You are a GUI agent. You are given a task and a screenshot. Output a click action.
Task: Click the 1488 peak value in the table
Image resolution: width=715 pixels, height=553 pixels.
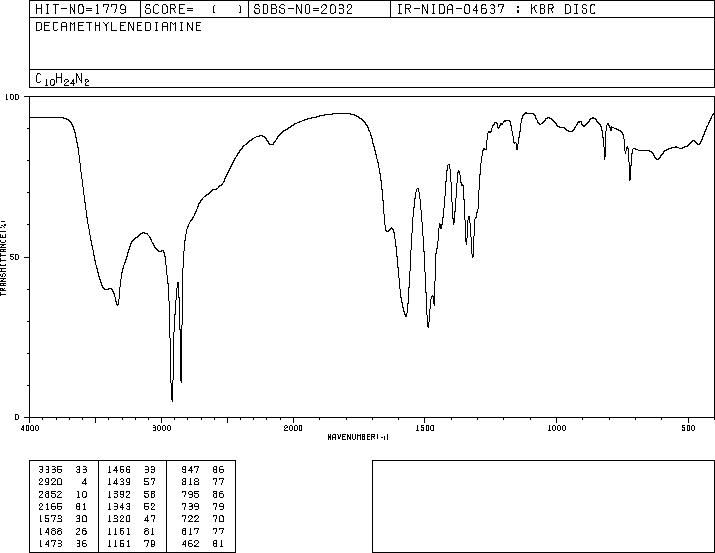tap(50, 532)
